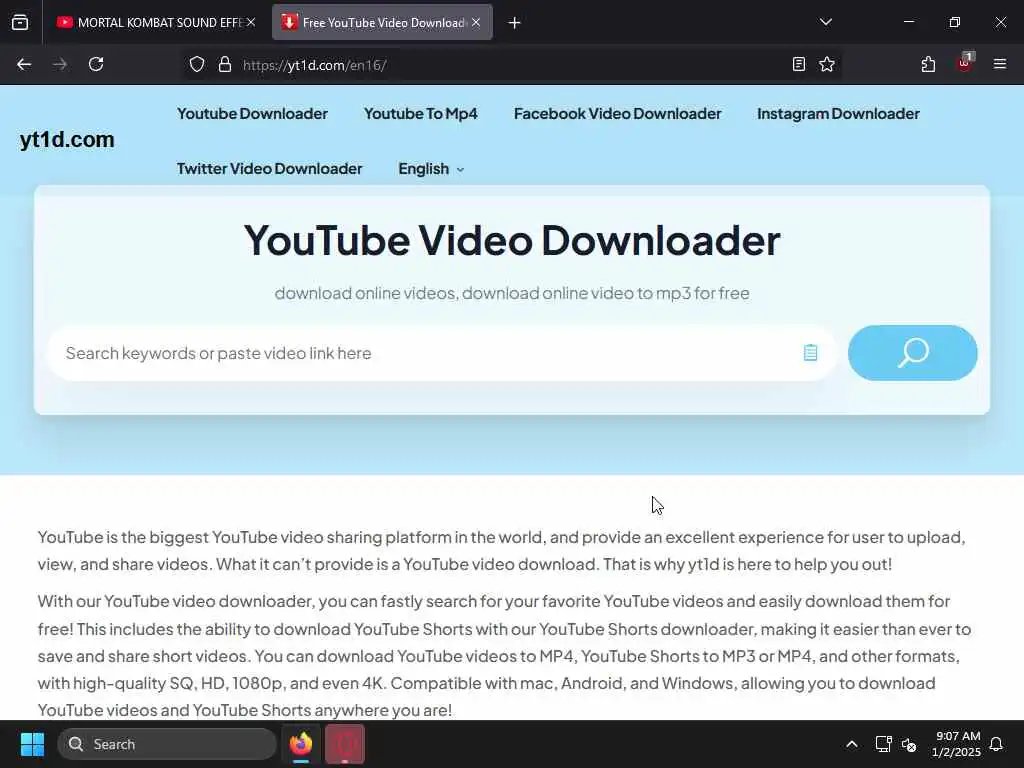Click the uBlock Origin extension icon
The width and height of the screenshot is (1024, 768).
coord(965,63)
